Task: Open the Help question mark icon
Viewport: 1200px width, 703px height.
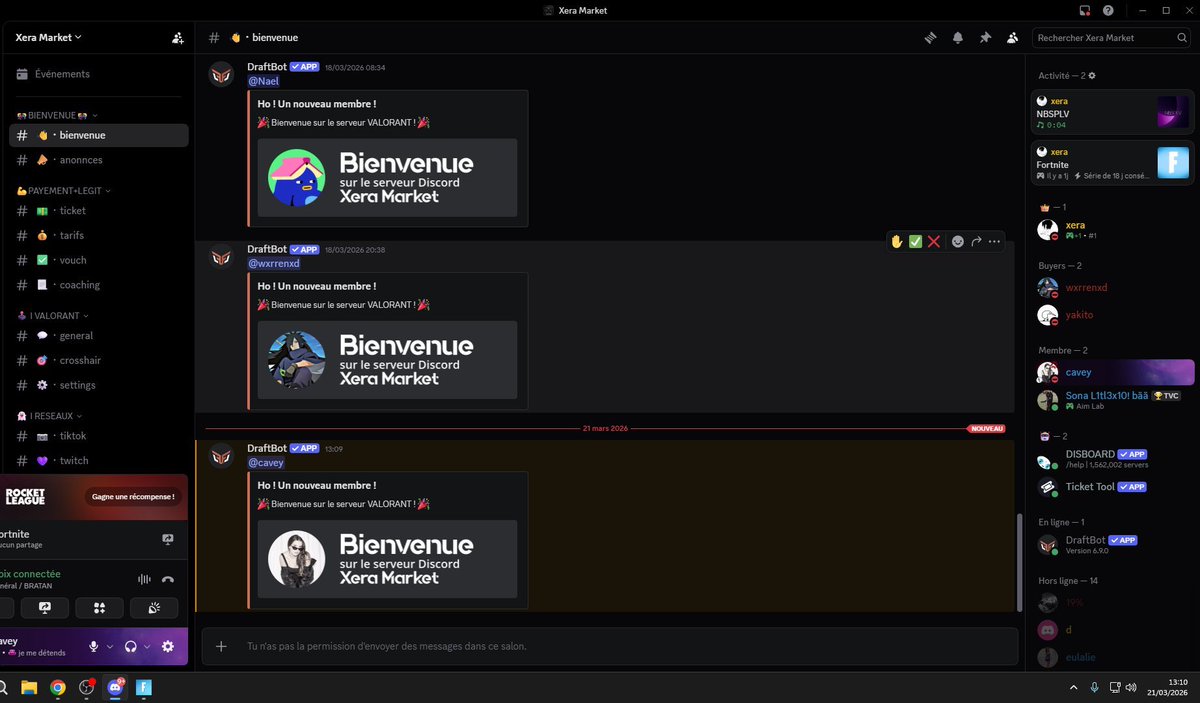Action: pos(1108,10)
